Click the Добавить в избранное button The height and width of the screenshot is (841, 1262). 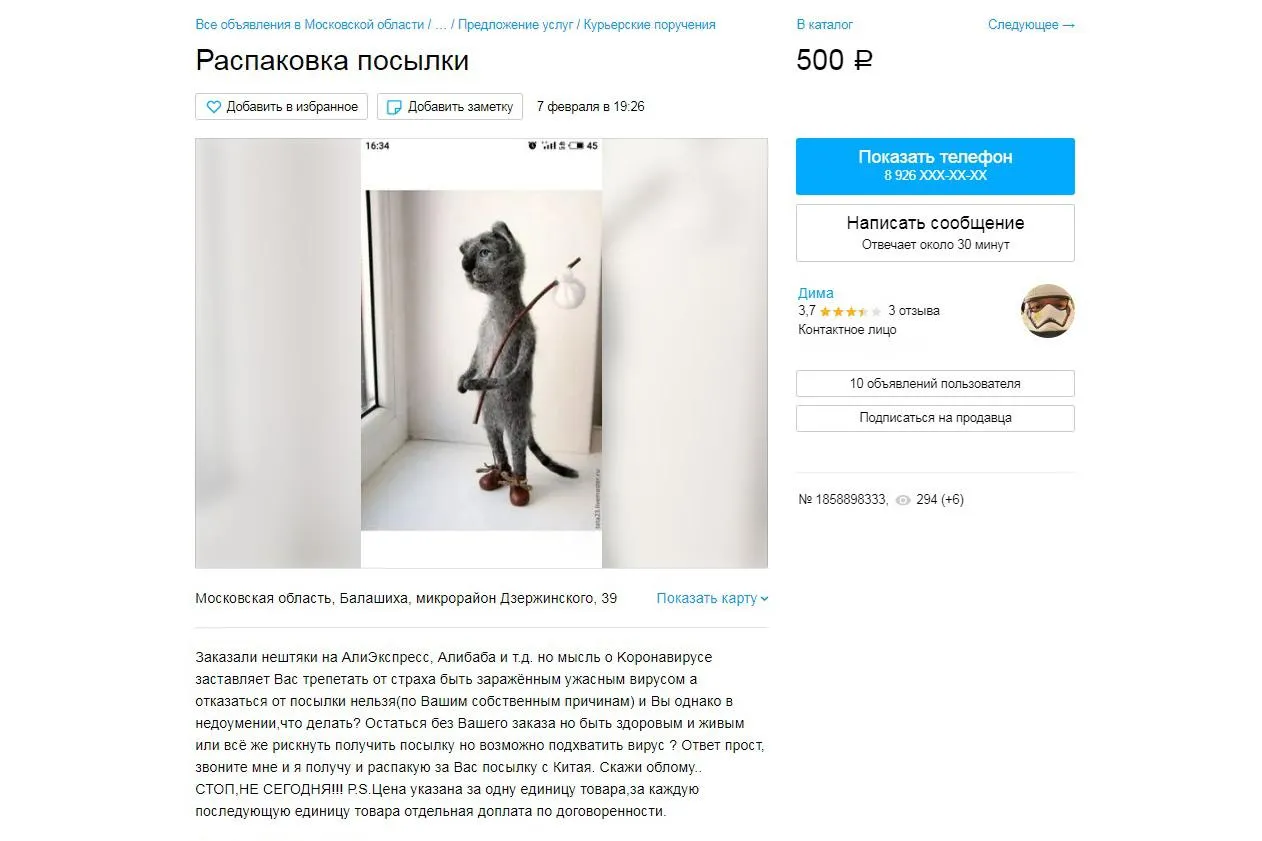tap(282, 107)
